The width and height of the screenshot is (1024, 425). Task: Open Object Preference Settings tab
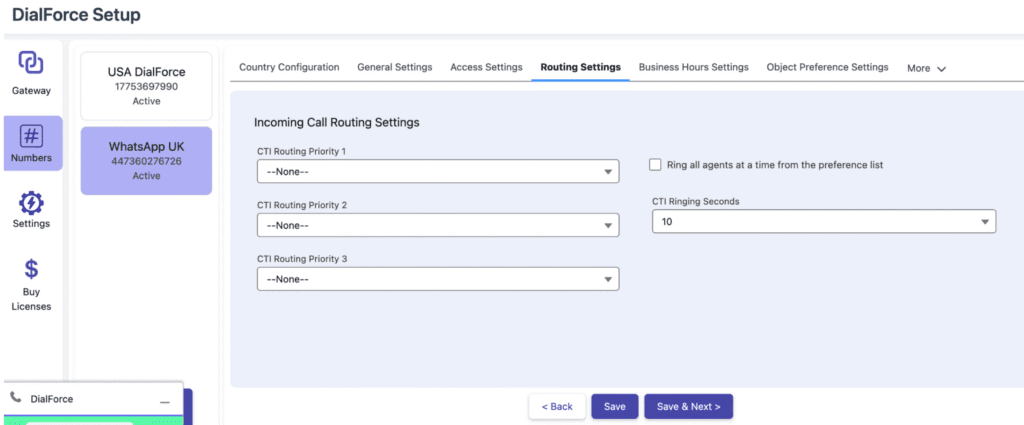[827, 67]
